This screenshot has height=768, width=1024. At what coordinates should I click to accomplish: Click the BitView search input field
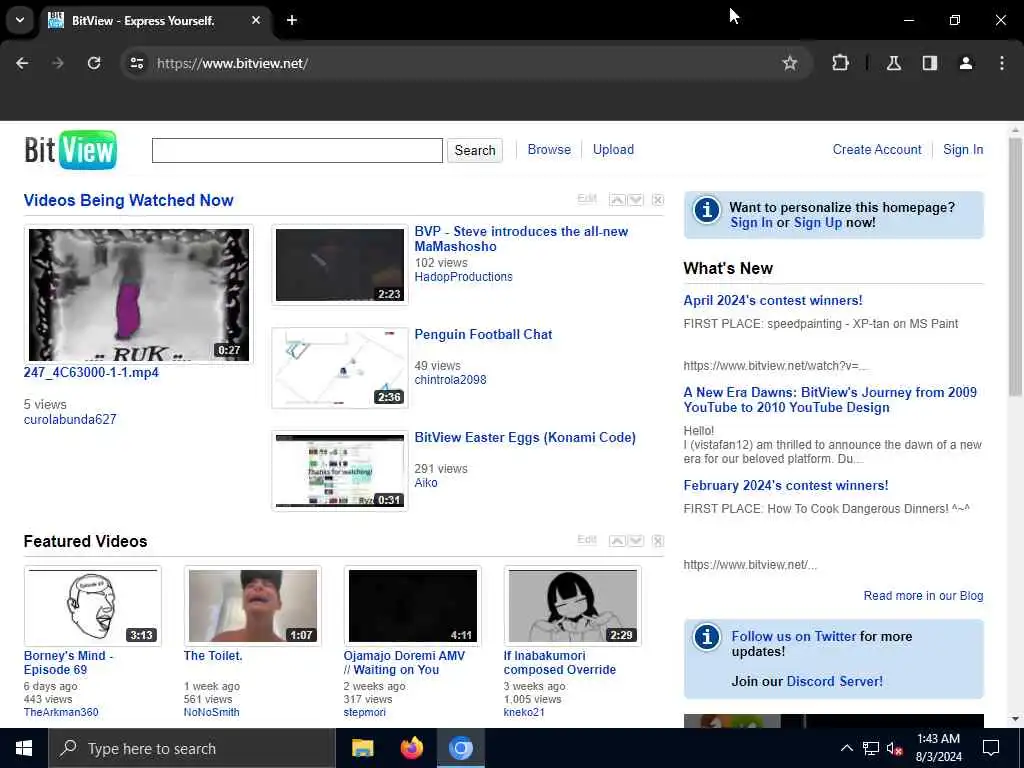(x=297, y=150)
